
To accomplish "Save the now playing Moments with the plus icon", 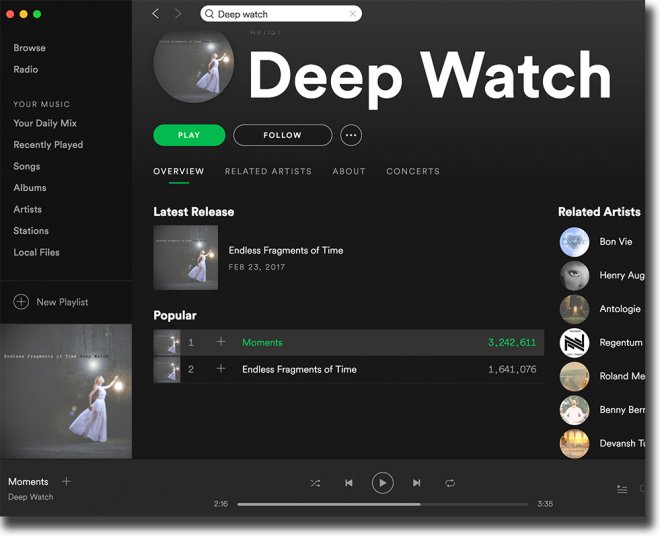I will [x=66, y=481].
